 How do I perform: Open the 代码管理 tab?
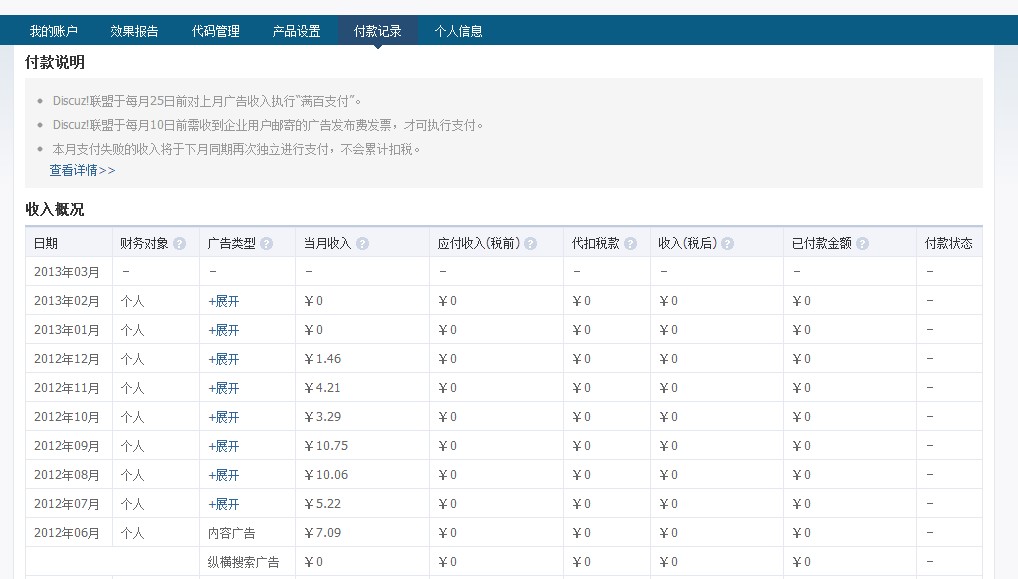(216, 31)
